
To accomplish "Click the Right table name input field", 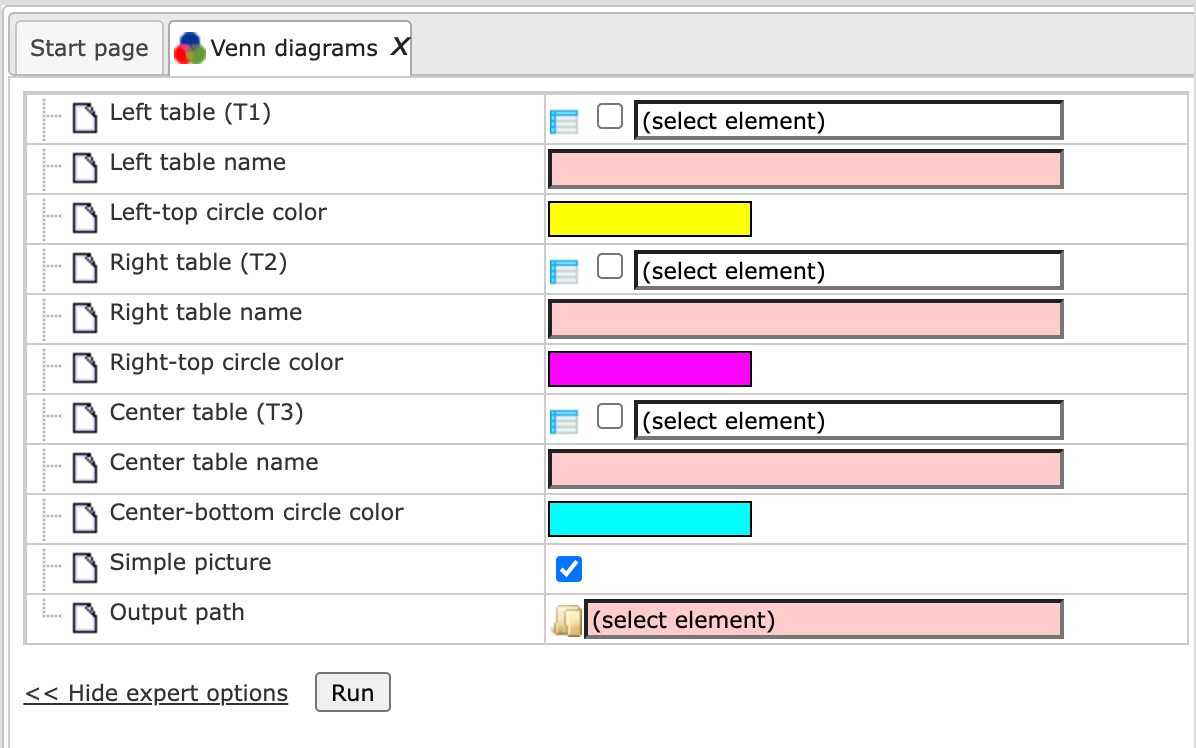I will [805, 319].
